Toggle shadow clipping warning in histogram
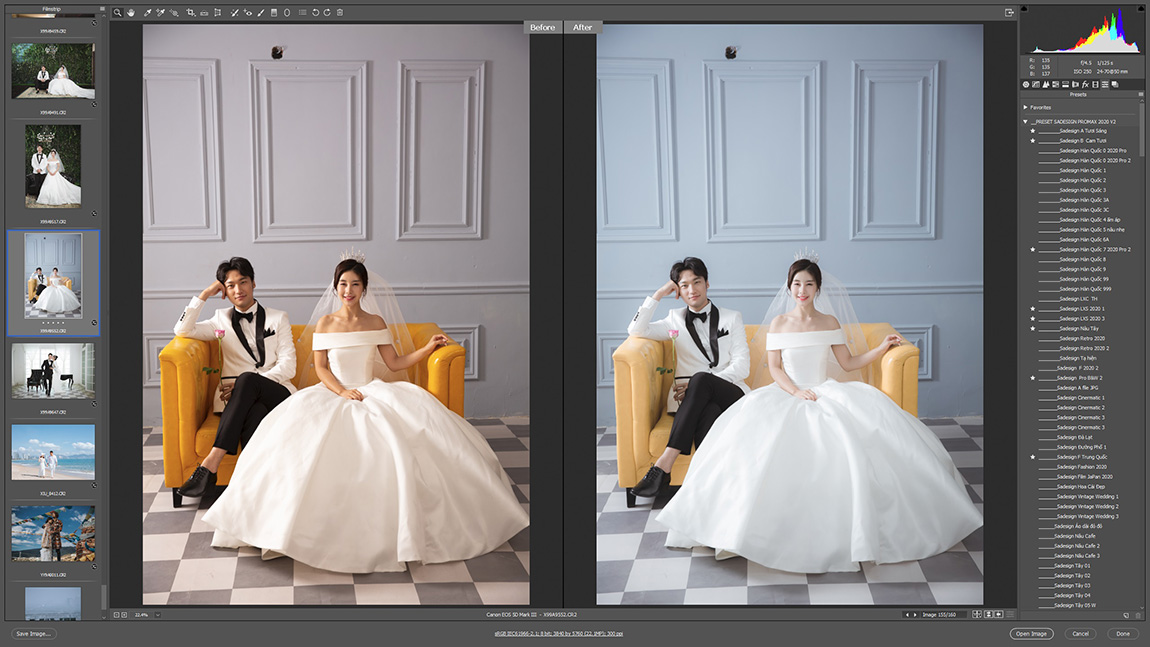Image resolution: width=1150 pixels, height=647 pixels. click(1026, 9)
